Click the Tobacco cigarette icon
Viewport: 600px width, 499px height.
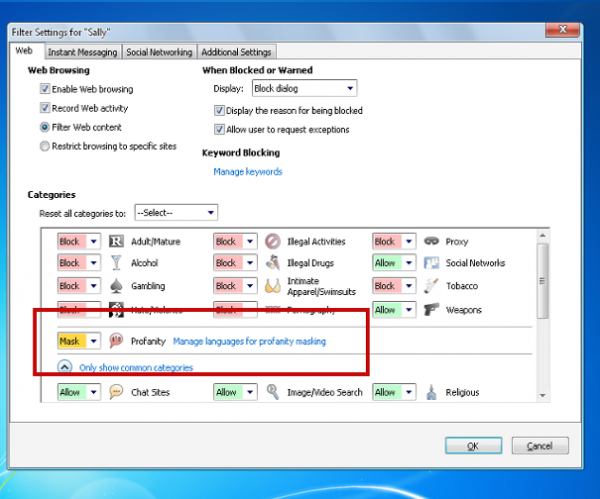[x=431, y=286]
